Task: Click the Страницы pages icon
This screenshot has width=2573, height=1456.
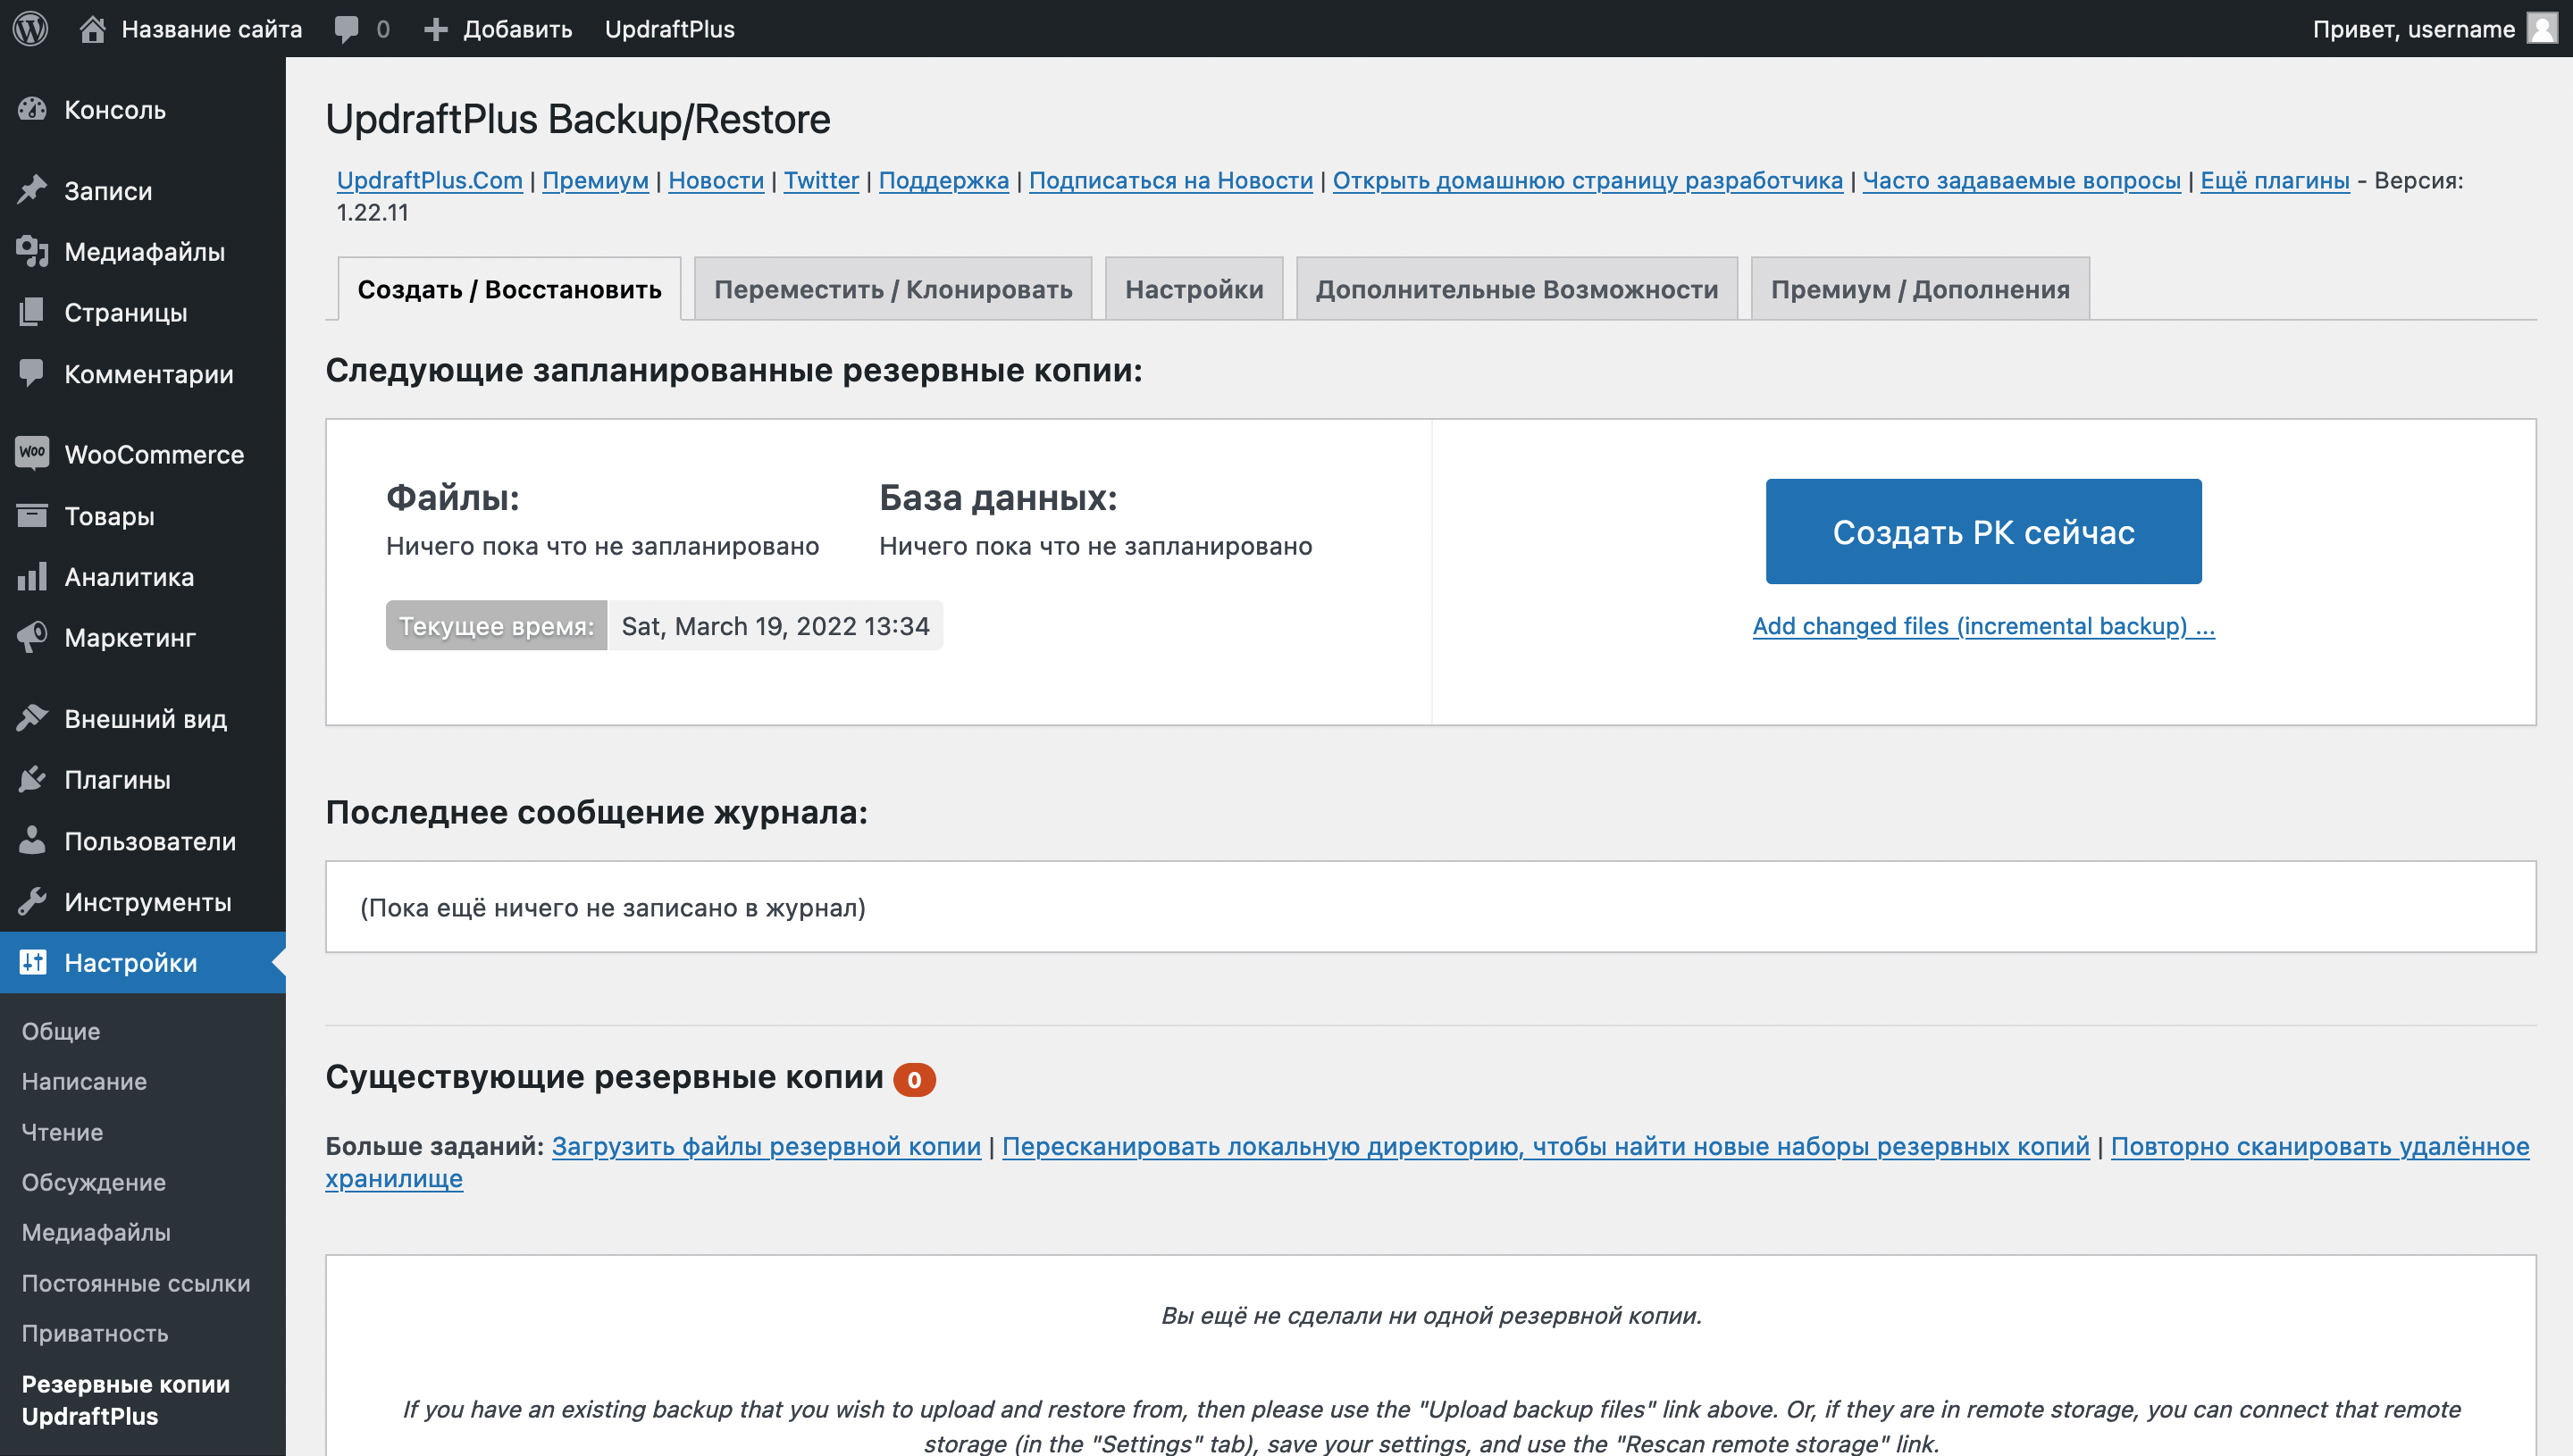Action: pyautogui.click(x=32, y=312)
